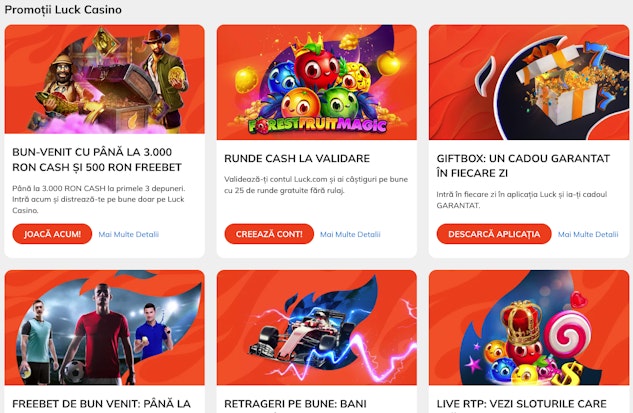633x413 pixels.
Task: Open the gift box promotion banner
Action: [x=529, y=82]
